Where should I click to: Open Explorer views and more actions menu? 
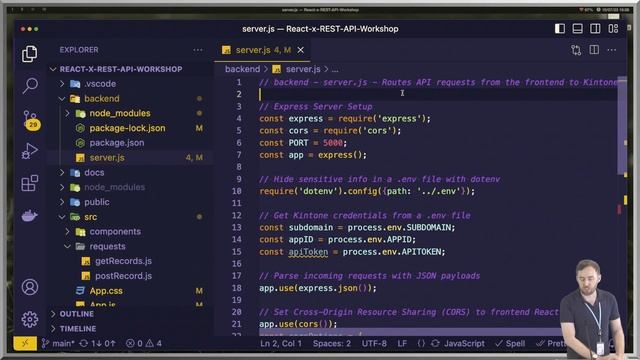(198, 50)
